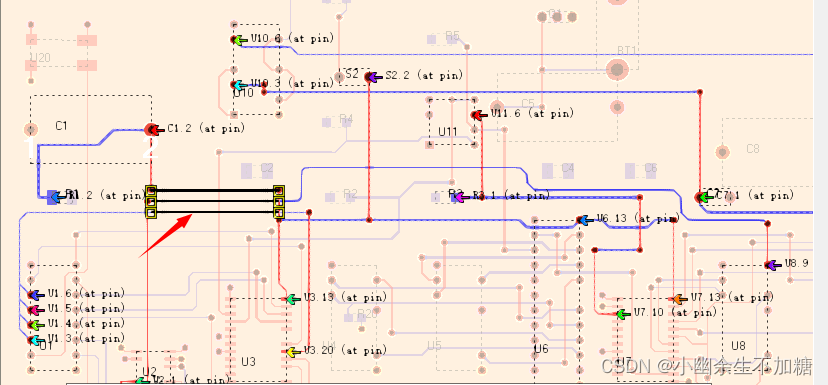Viewport: 828px width, 385px height.
Task: Select the faded C8 label
Action: coord(752,149)
